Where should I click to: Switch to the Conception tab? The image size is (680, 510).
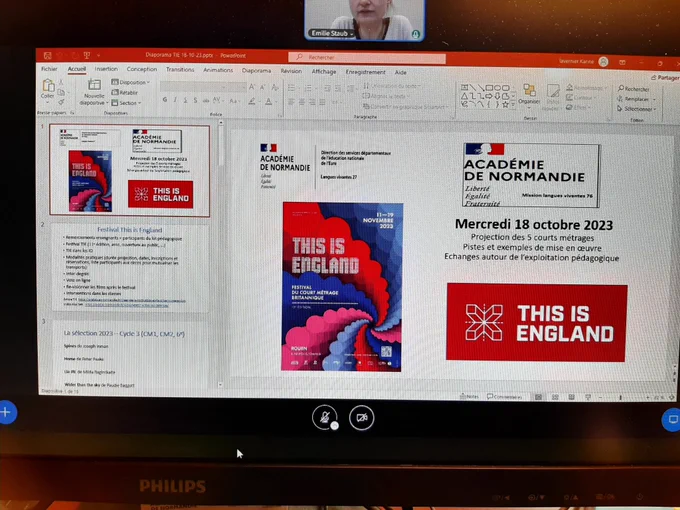(x=142, y=69)
